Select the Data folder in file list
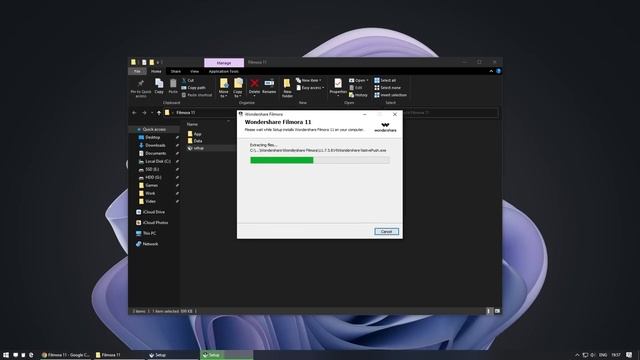640x360 pixels. 198,141
